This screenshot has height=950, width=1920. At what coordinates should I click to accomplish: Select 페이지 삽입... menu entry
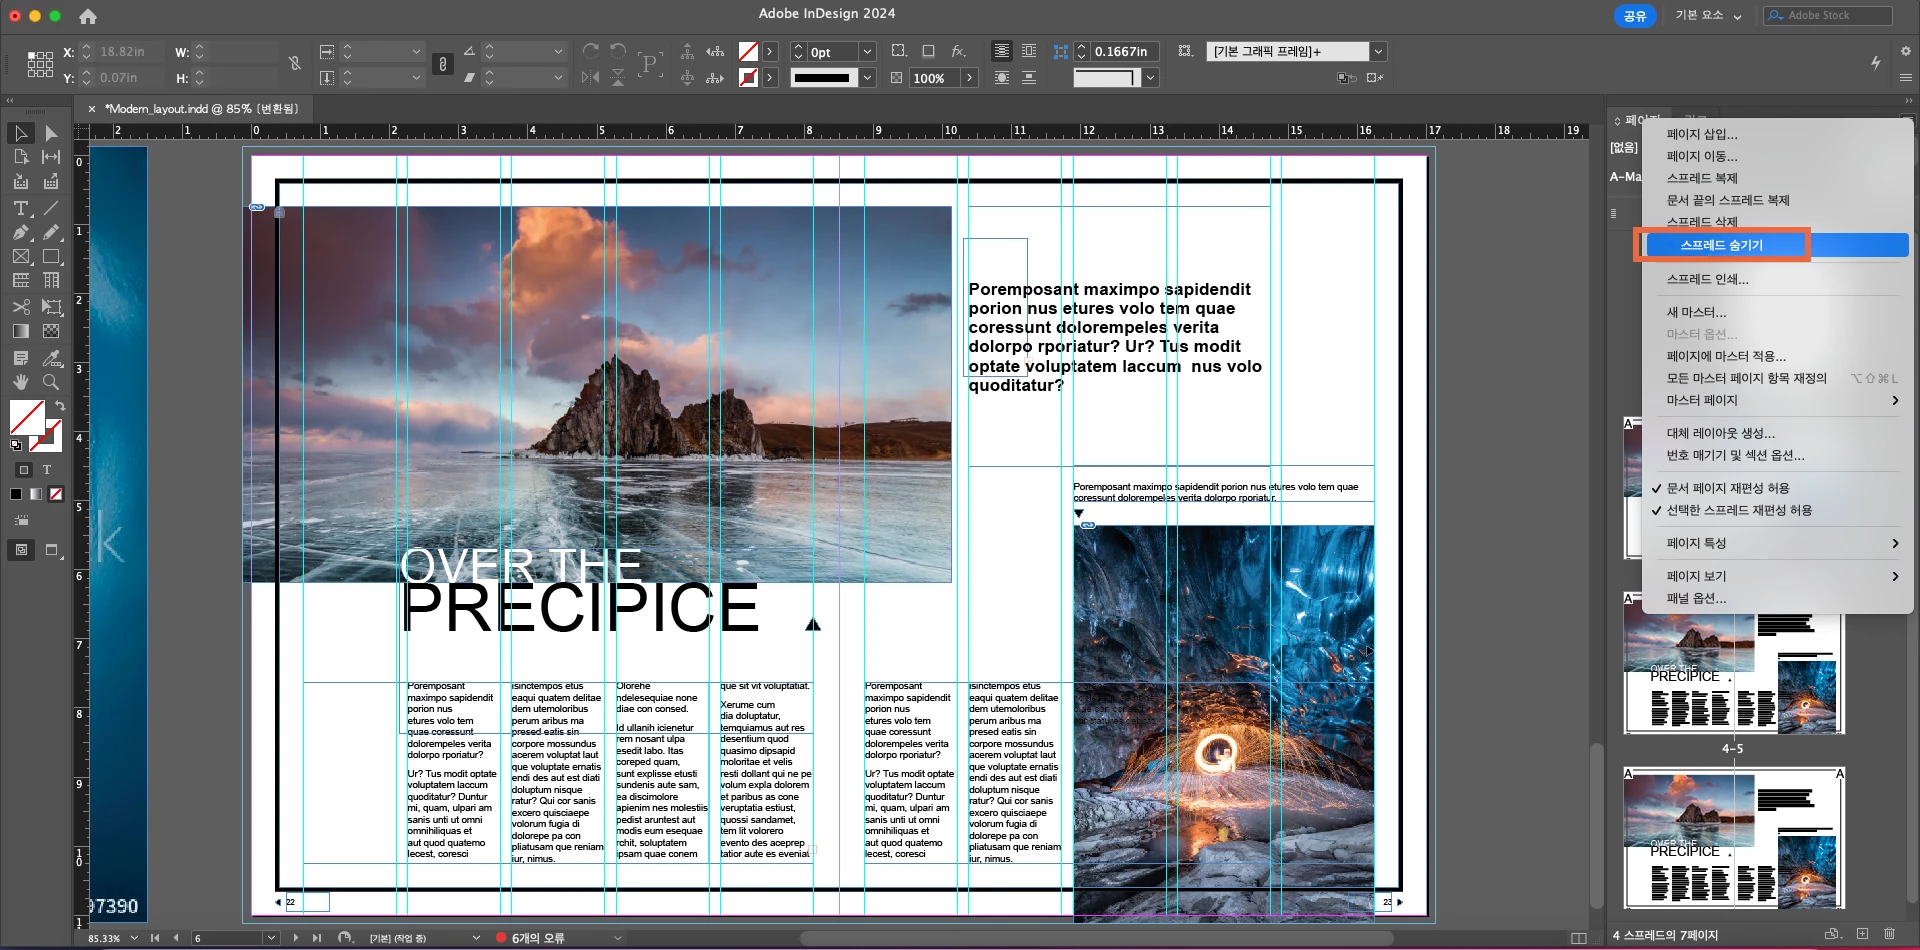click(1701, 134)
